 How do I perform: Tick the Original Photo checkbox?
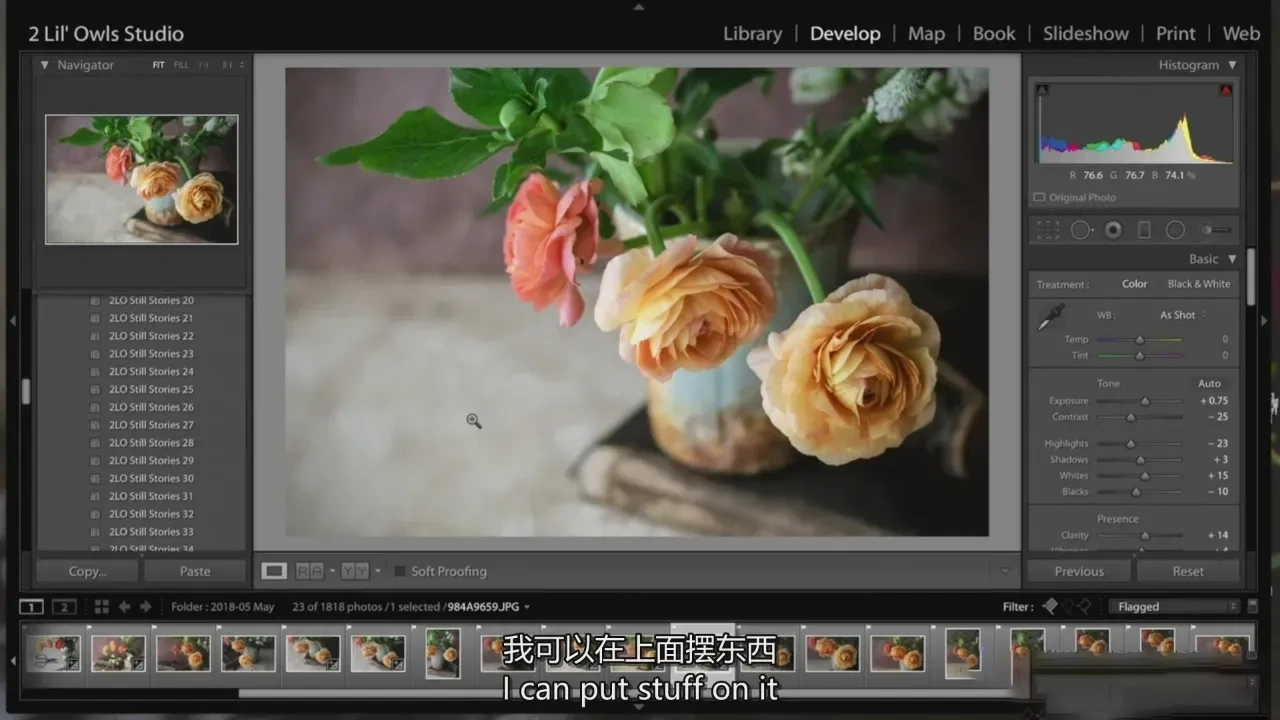pyautogui.click(x=1040, y=198)
